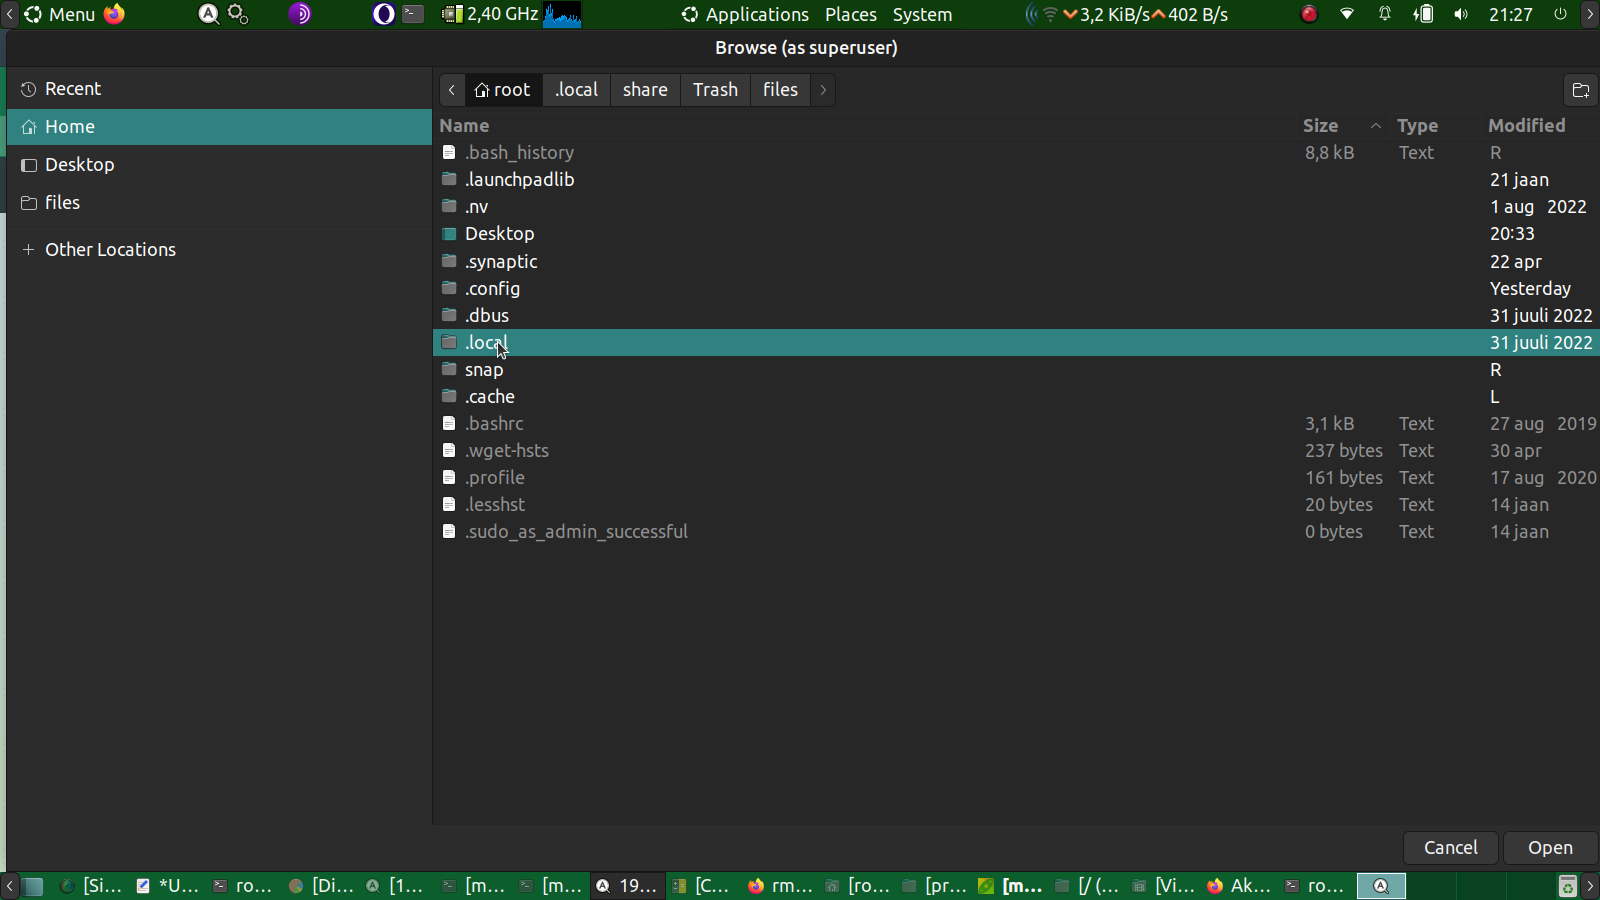Jump to the share path segment

tap(645, 90)
